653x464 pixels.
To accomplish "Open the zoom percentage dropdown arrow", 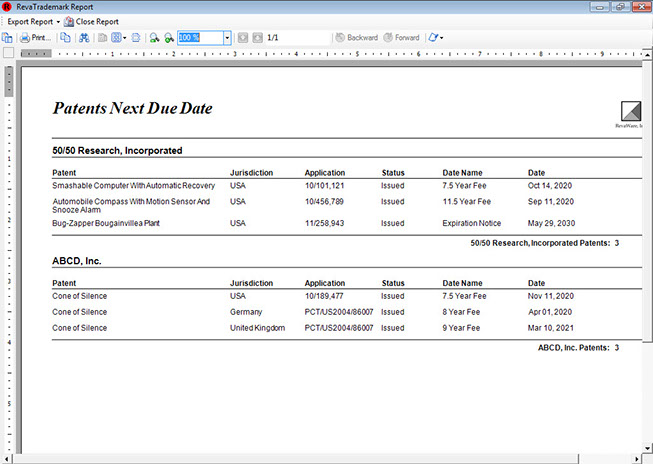I will [x=228, y=38].
